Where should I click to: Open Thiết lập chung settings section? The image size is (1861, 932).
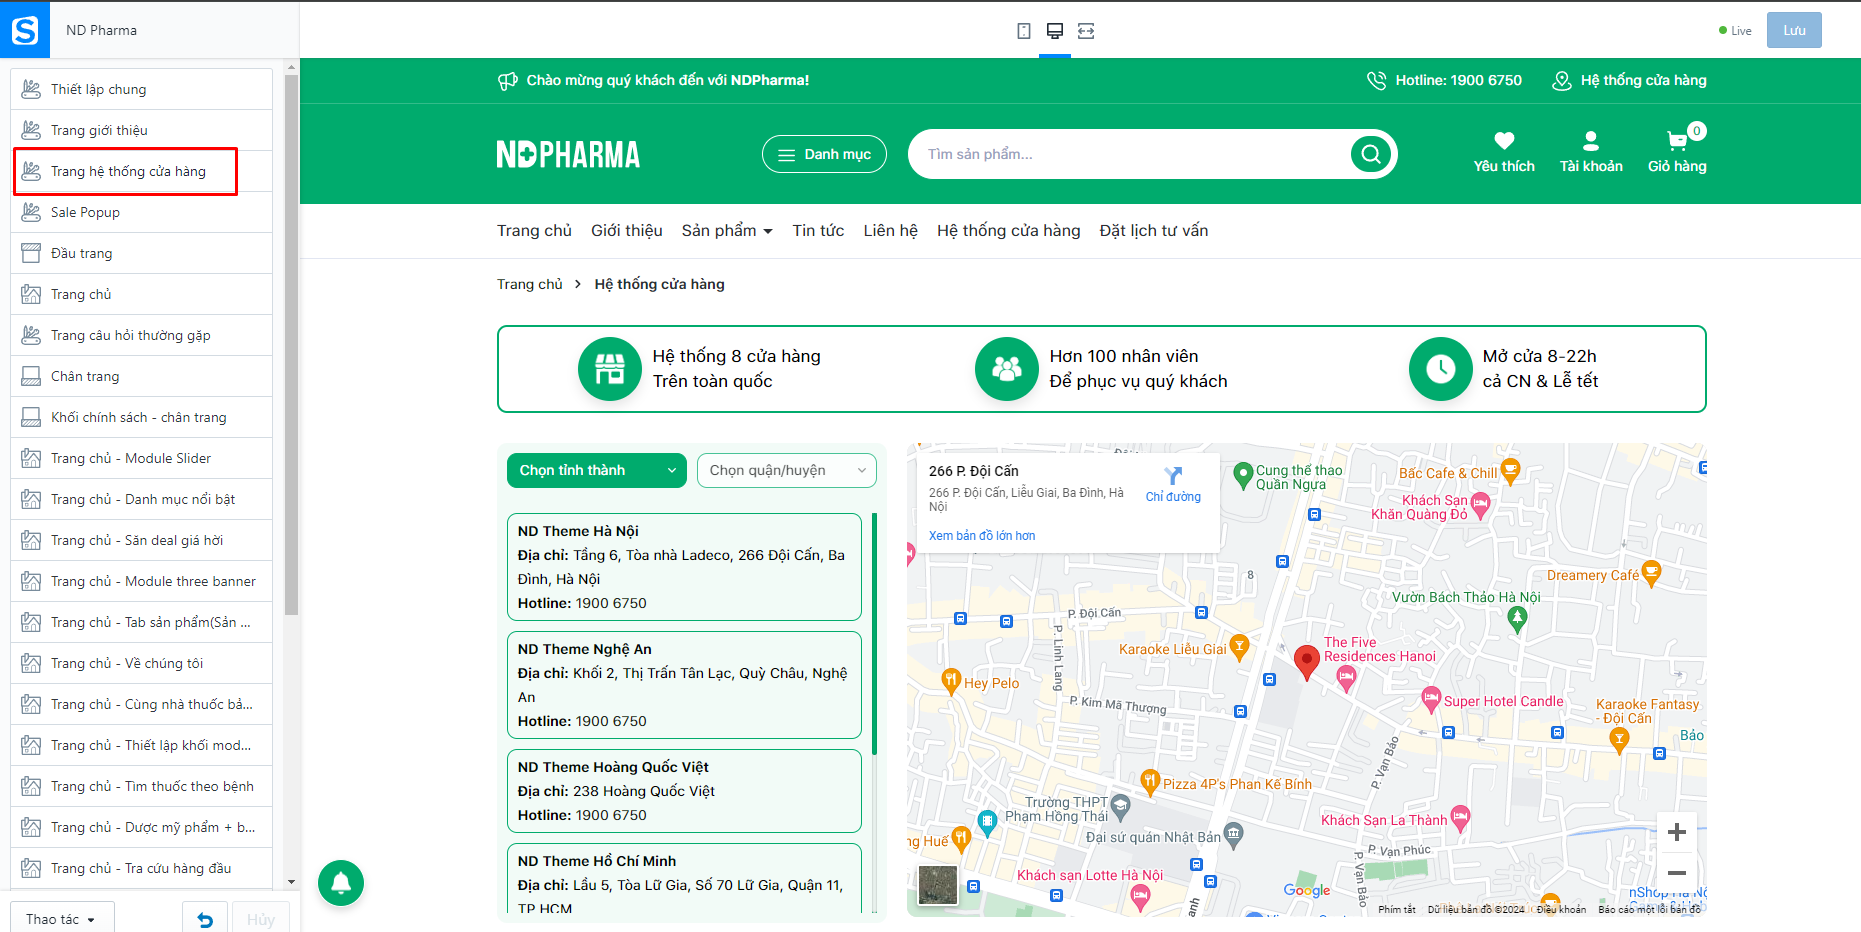pos(141,89)
